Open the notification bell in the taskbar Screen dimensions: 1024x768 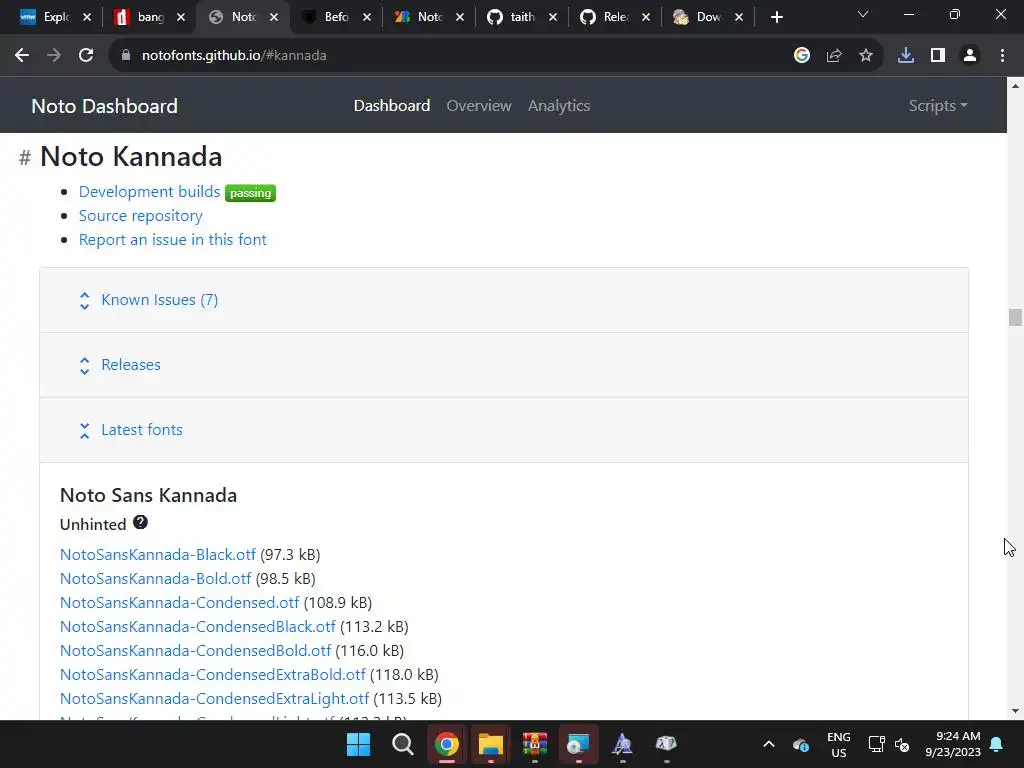pyautogui.click(x=997, y=744)
